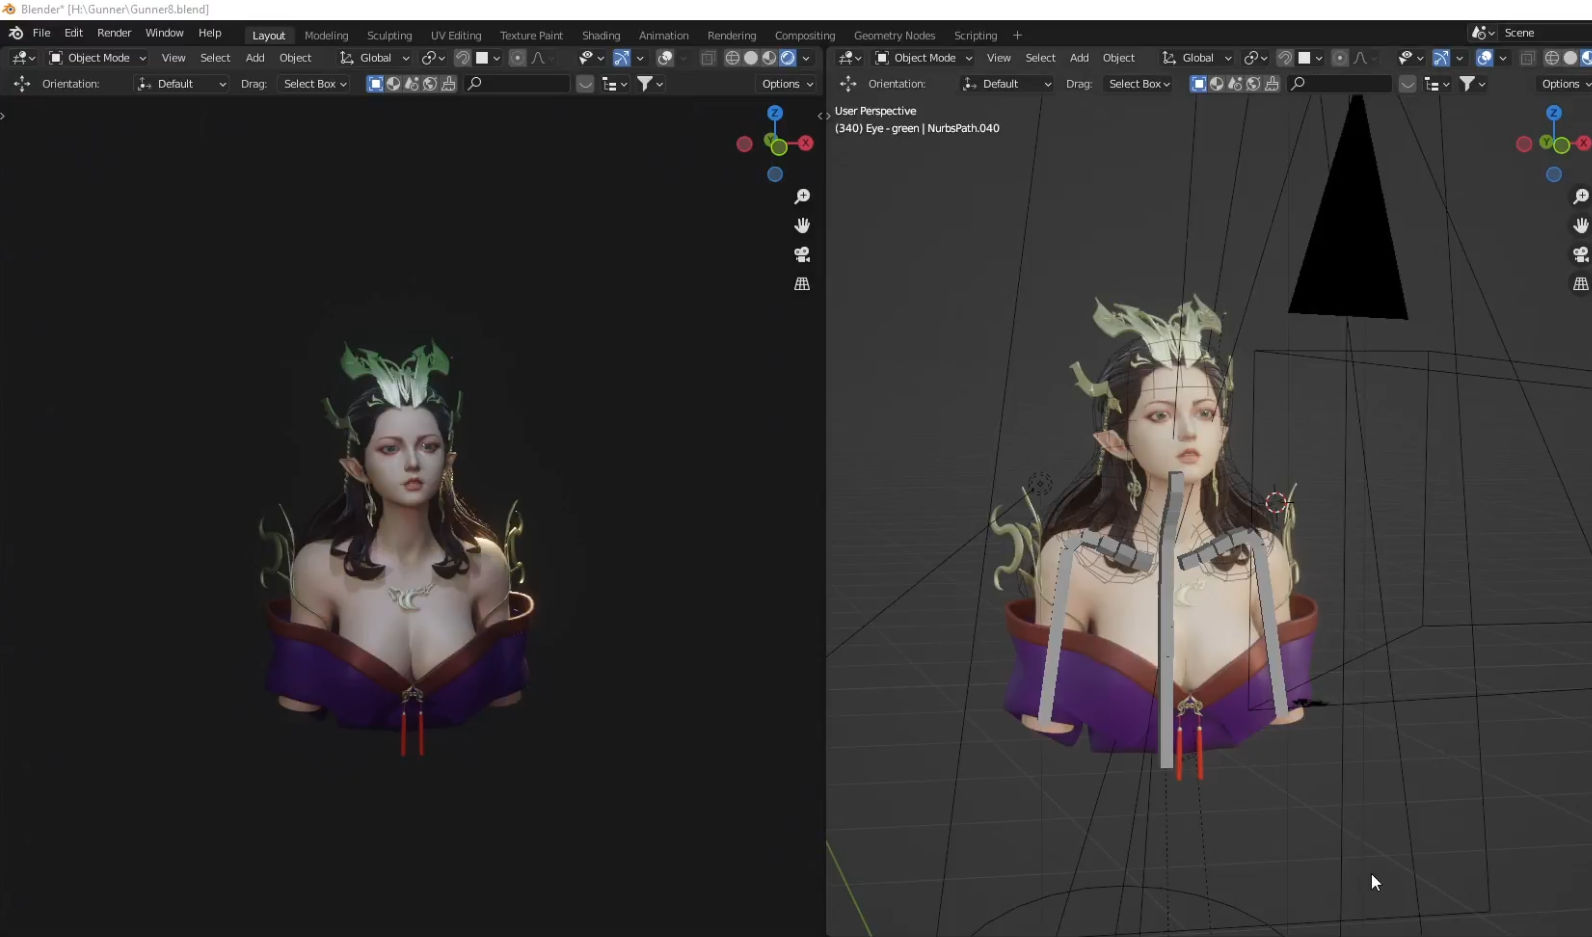Click the pan hand icon in left viewport

802,226
